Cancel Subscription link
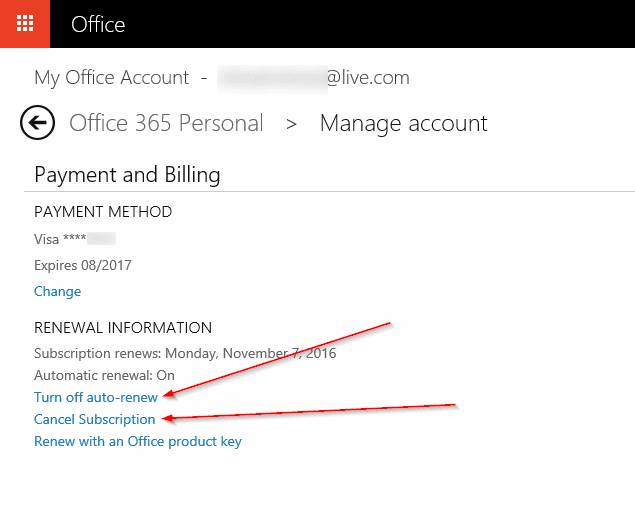 (x=95, y=419)
